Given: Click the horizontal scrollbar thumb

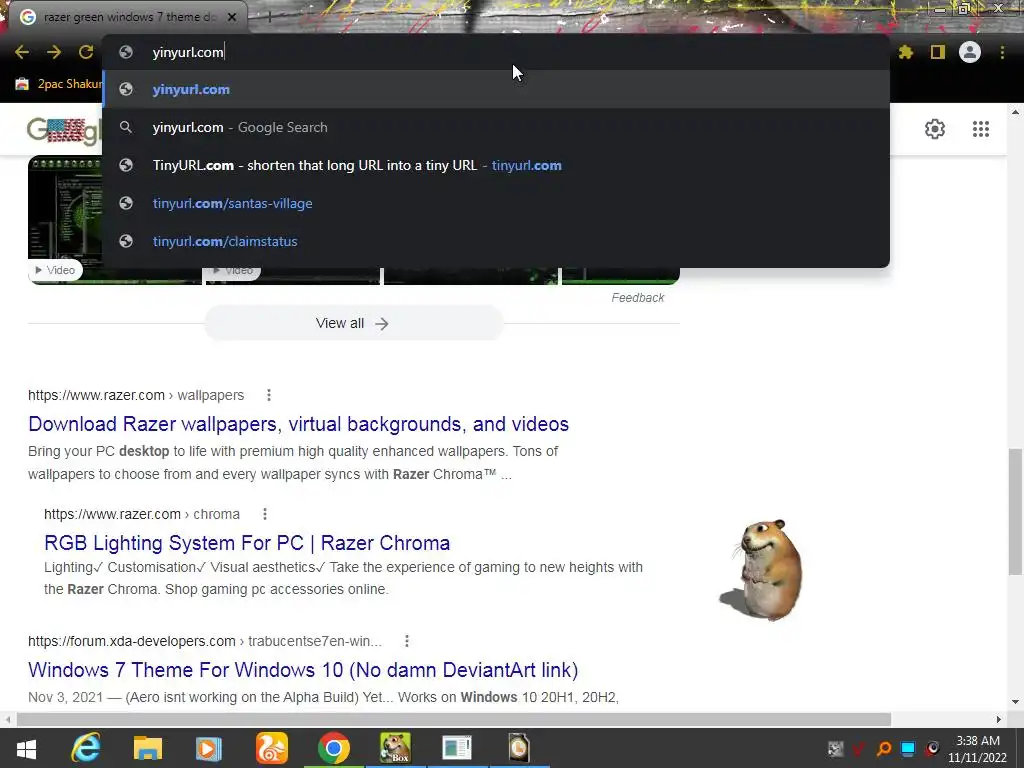Looking at the screenshot, I should [x=454, y=719].
